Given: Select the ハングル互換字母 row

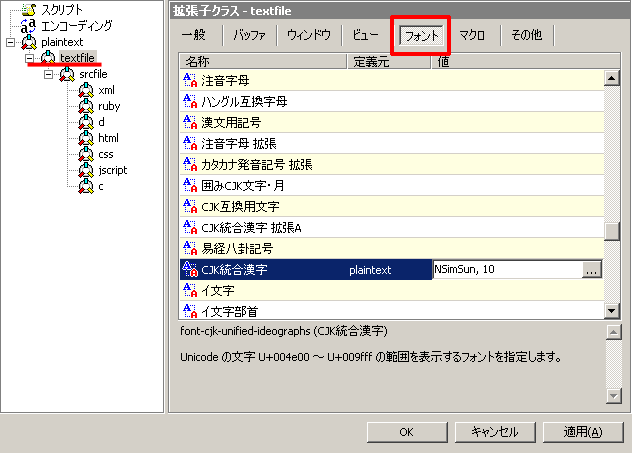Looking at the screenshot, I should [x=392, y=101].
